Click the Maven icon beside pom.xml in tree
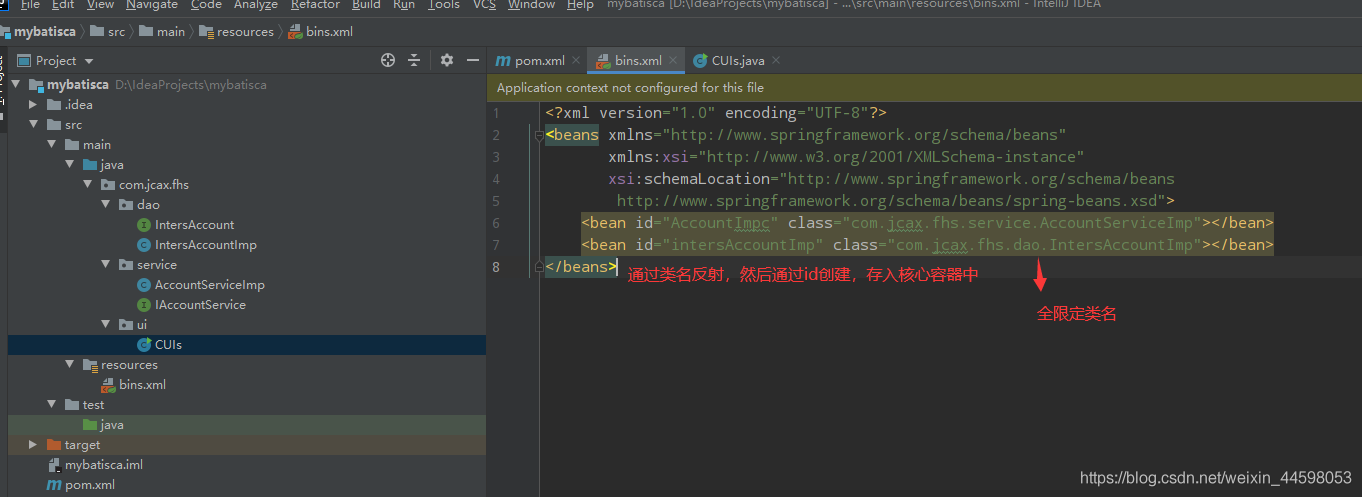This screenshot has height=497, width=1362. pos(54,485)
